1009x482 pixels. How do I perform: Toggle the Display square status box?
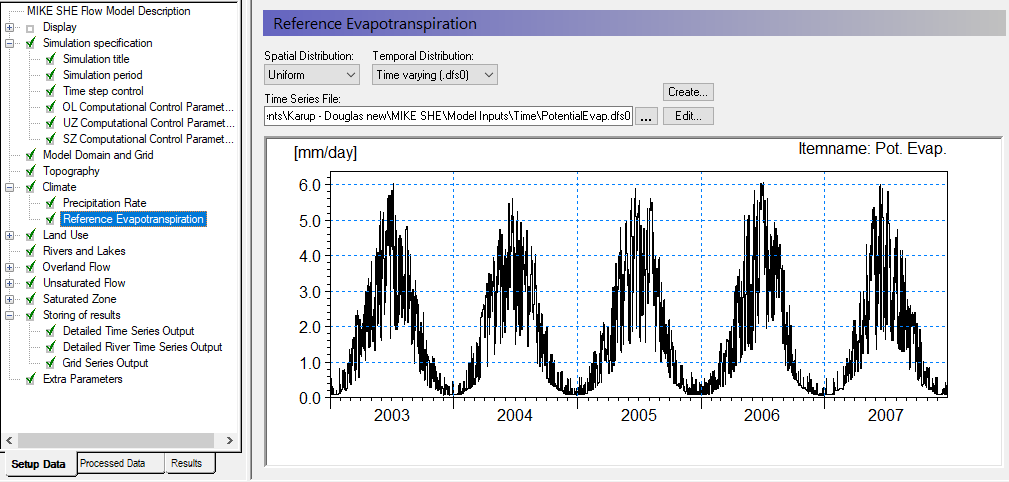[30, 28]
